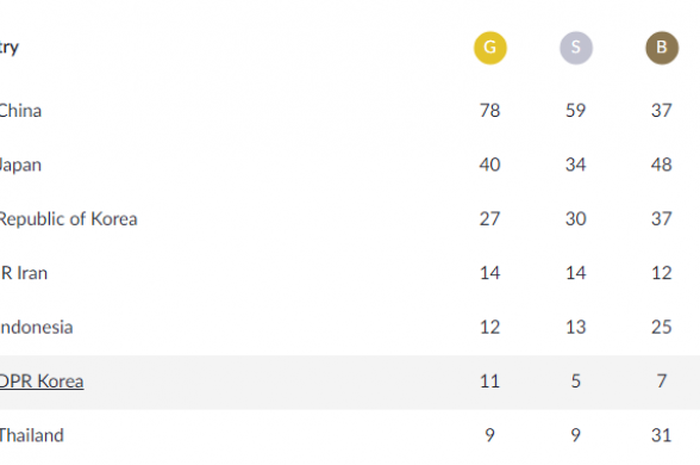
Task: Click China's gold count of 78
Action: 490,111
